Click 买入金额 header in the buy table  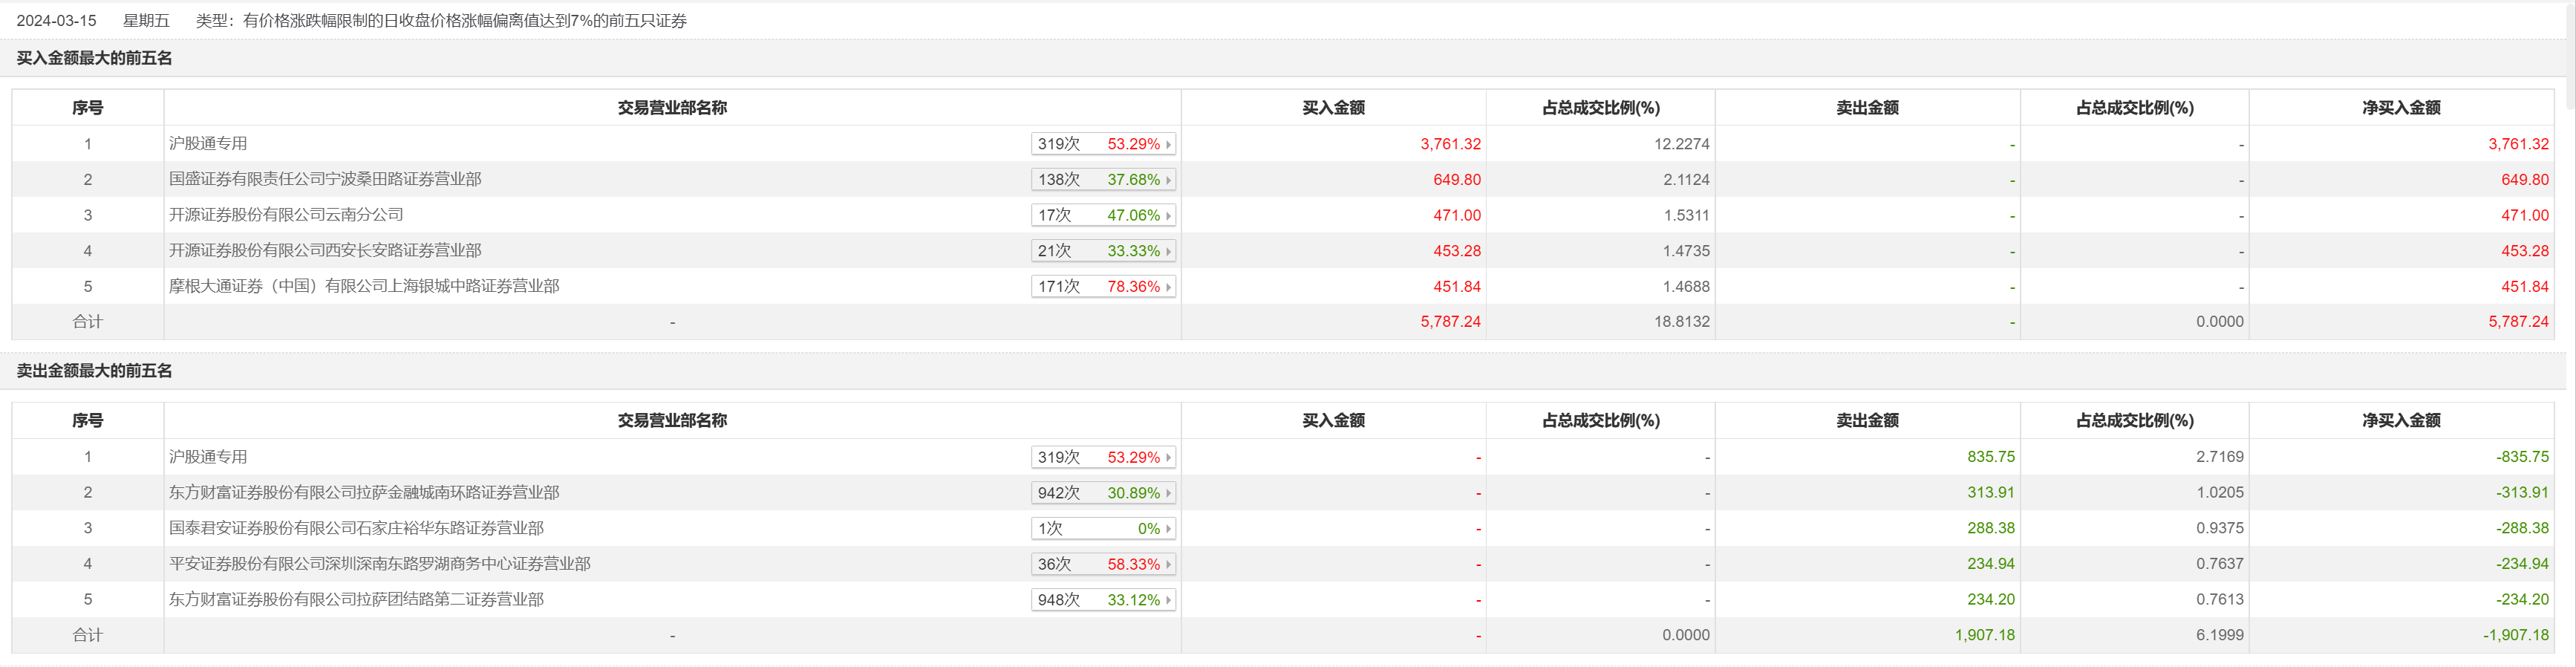[x=1333, y=108]
